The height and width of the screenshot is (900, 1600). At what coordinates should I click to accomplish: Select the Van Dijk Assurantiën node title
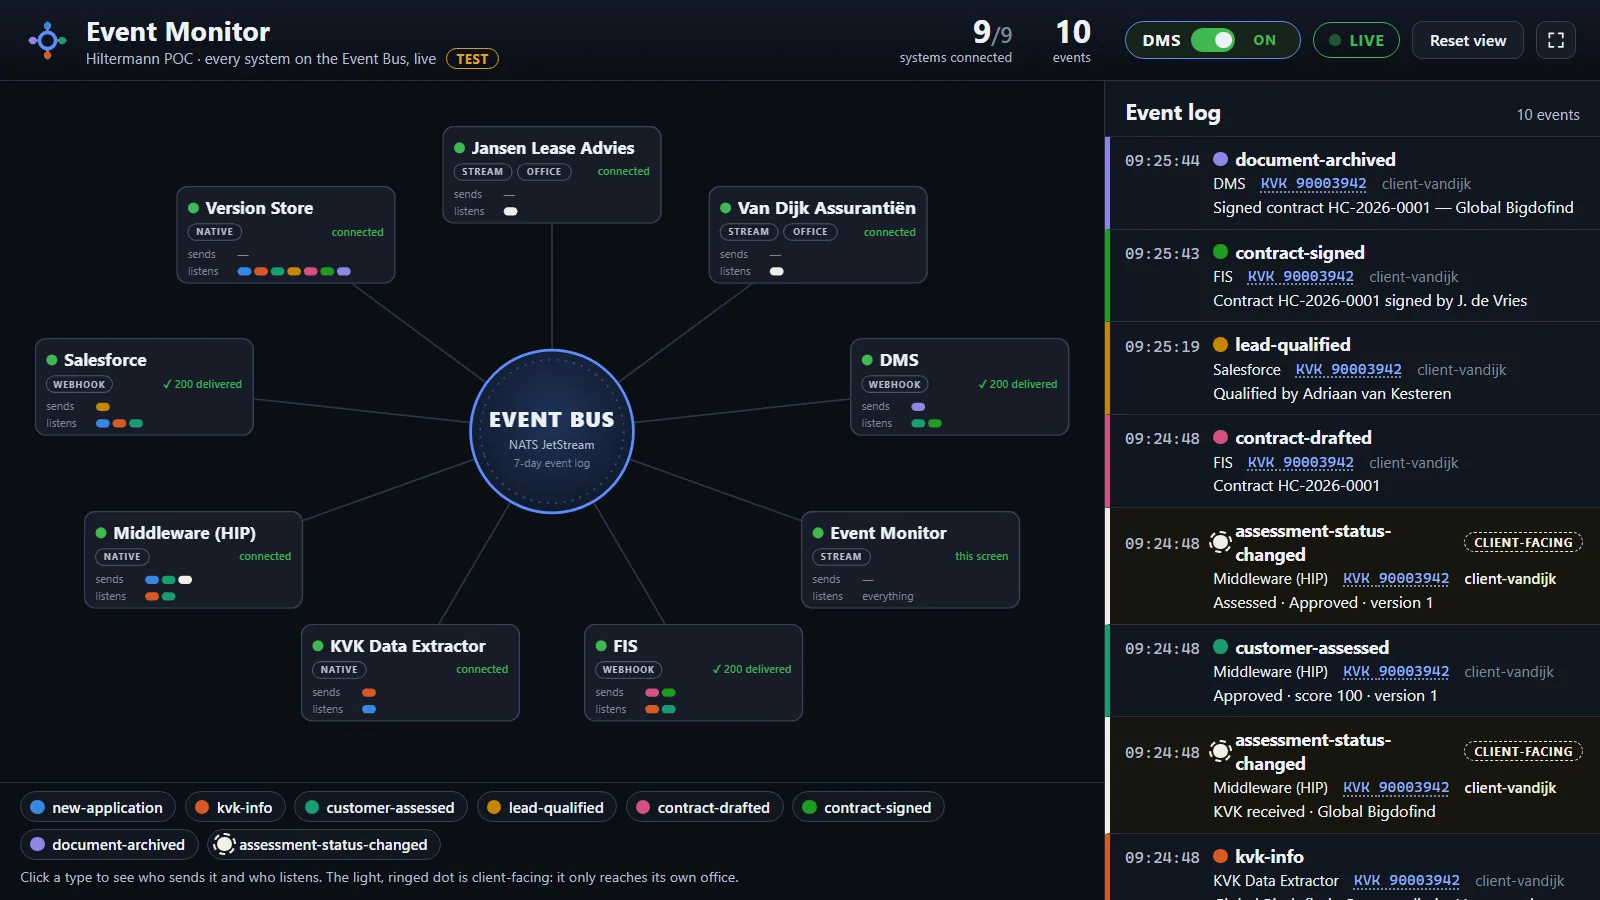(826, 208)
